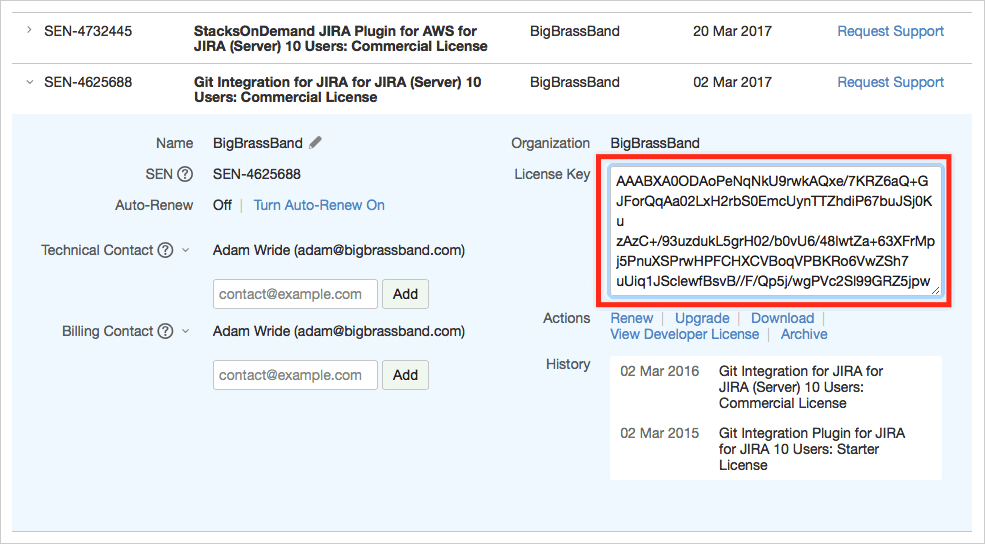Open the Technical Contact help icon
Screen dimensions: 985x544
(x=166, y=250)
